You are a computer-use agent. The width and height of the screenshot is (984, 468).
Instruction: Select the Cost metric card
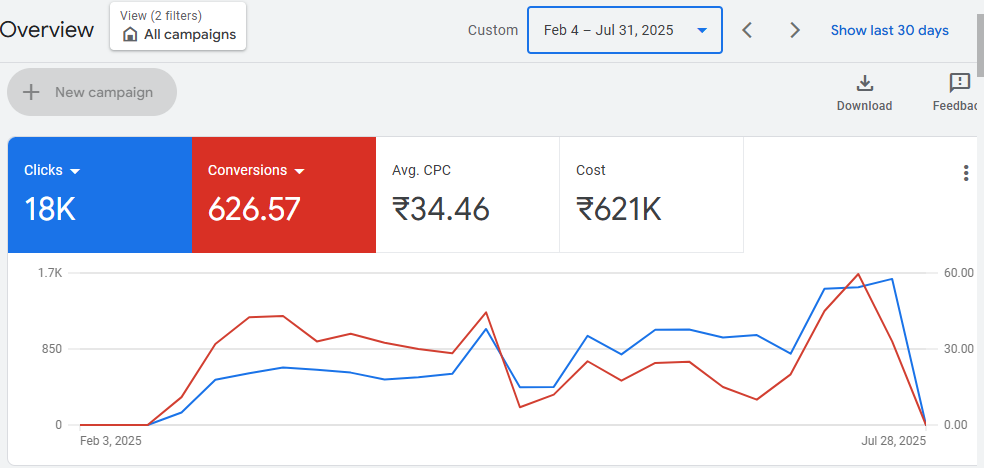tap(651, 194)
